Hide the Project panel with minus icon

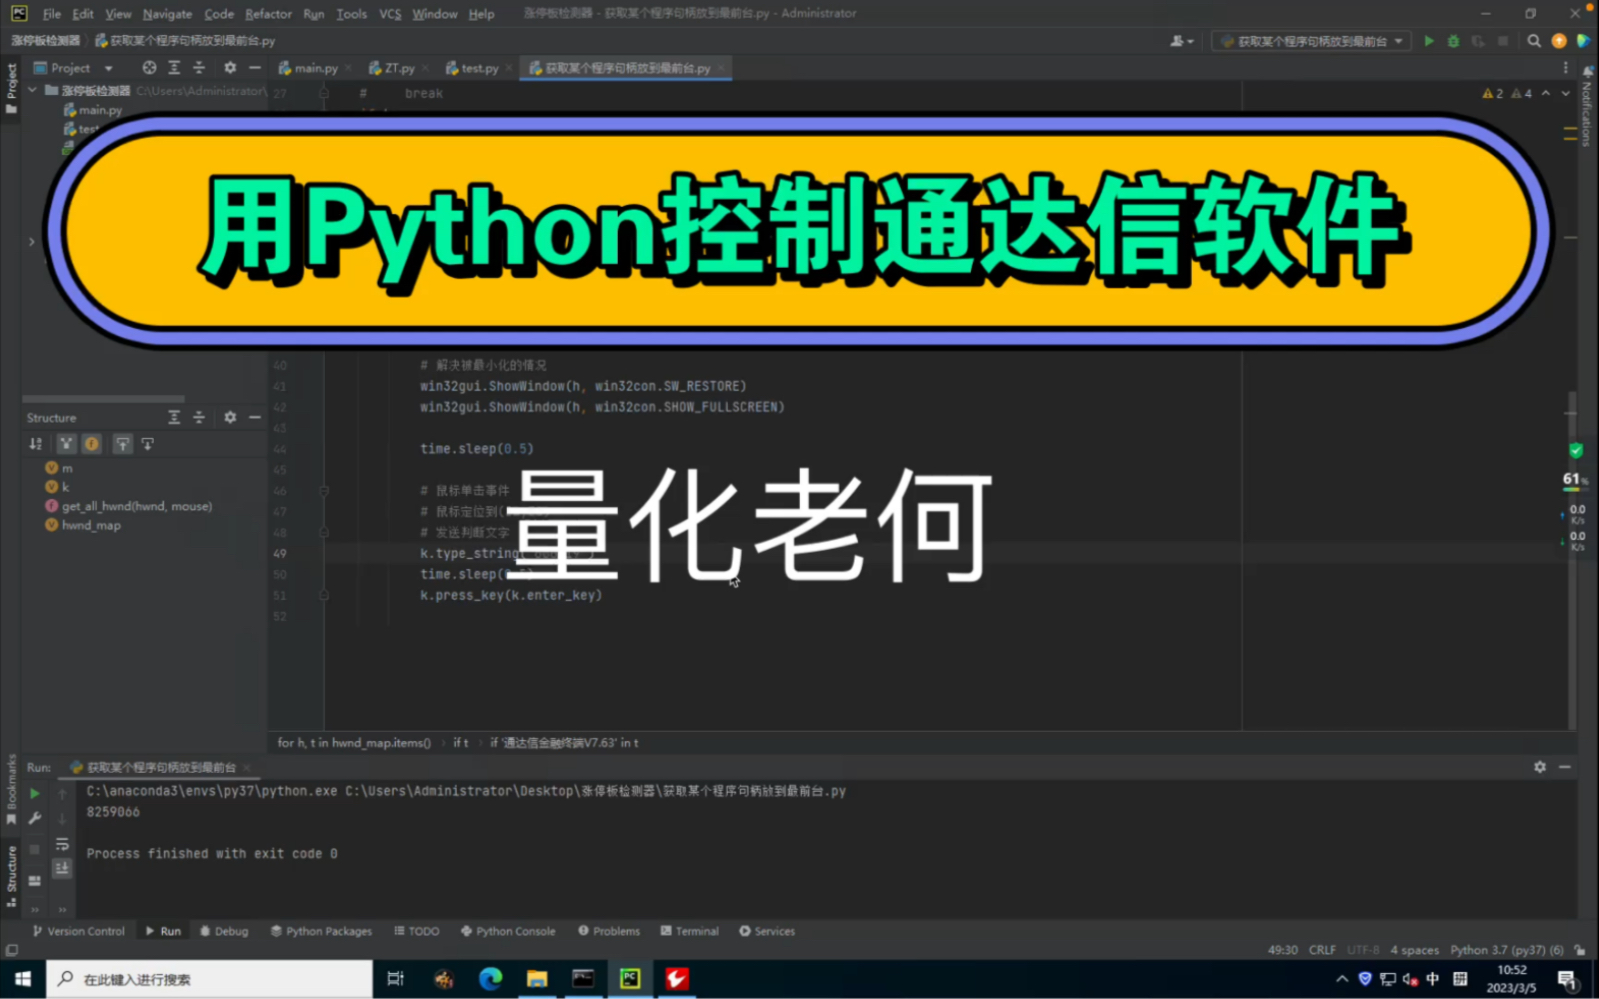point(255,68)
